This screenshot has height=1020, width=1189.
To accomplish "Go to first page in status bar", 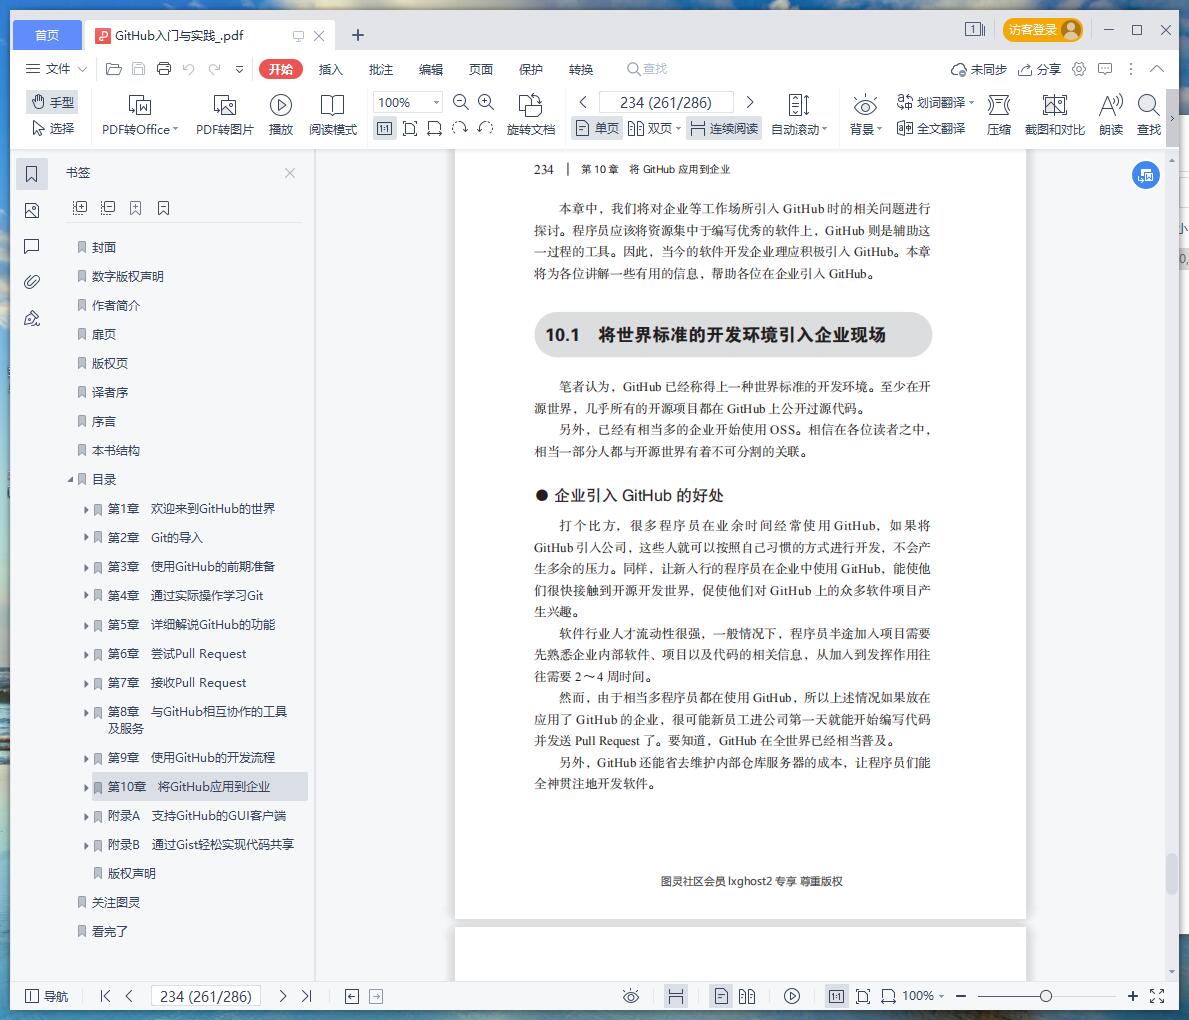I will 105,996.
